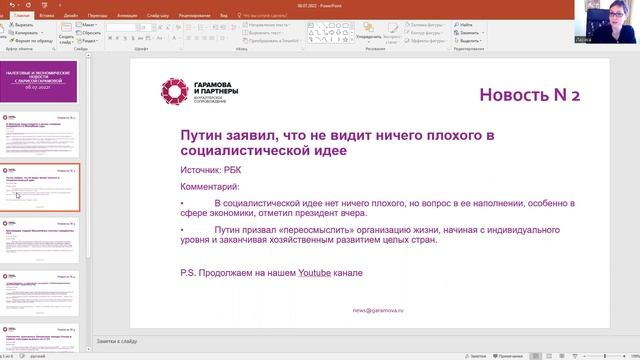Image resolution: width=640 pixels, height=360 pixels.
Task: Select the rectangle shape in shapes gallery
Action: tap(331, 25)
